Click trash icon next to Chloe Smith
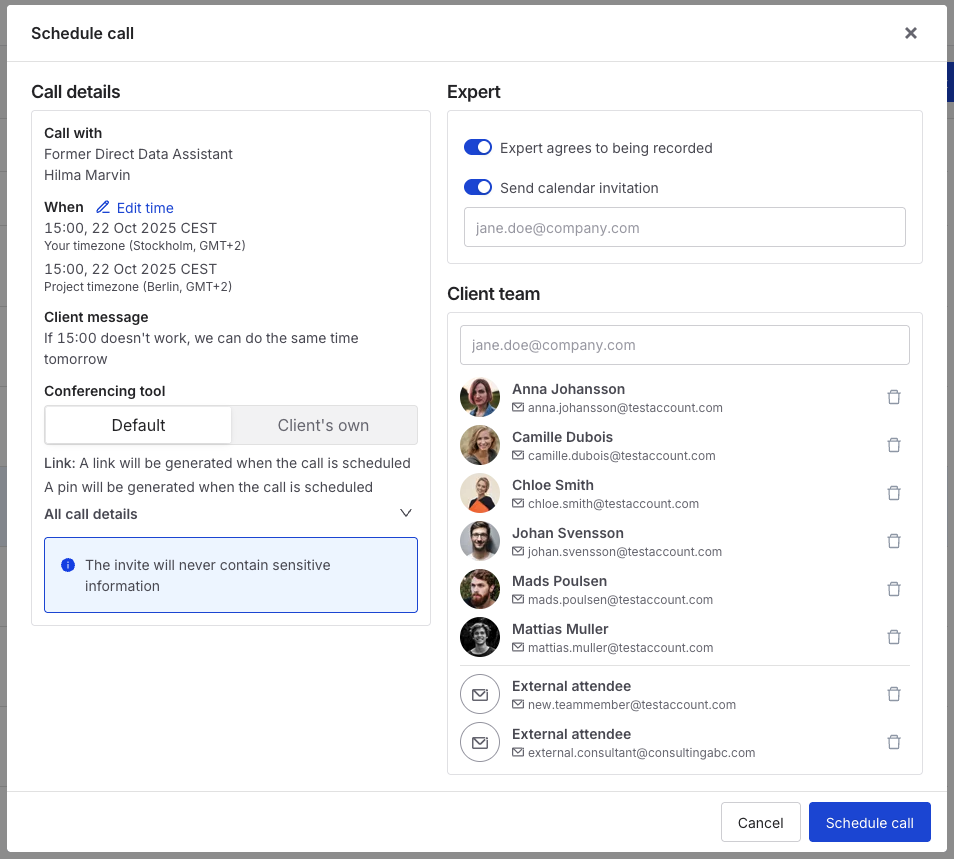Image resolution: width=954 pixels, height=859 pixels. click(894, 493)
